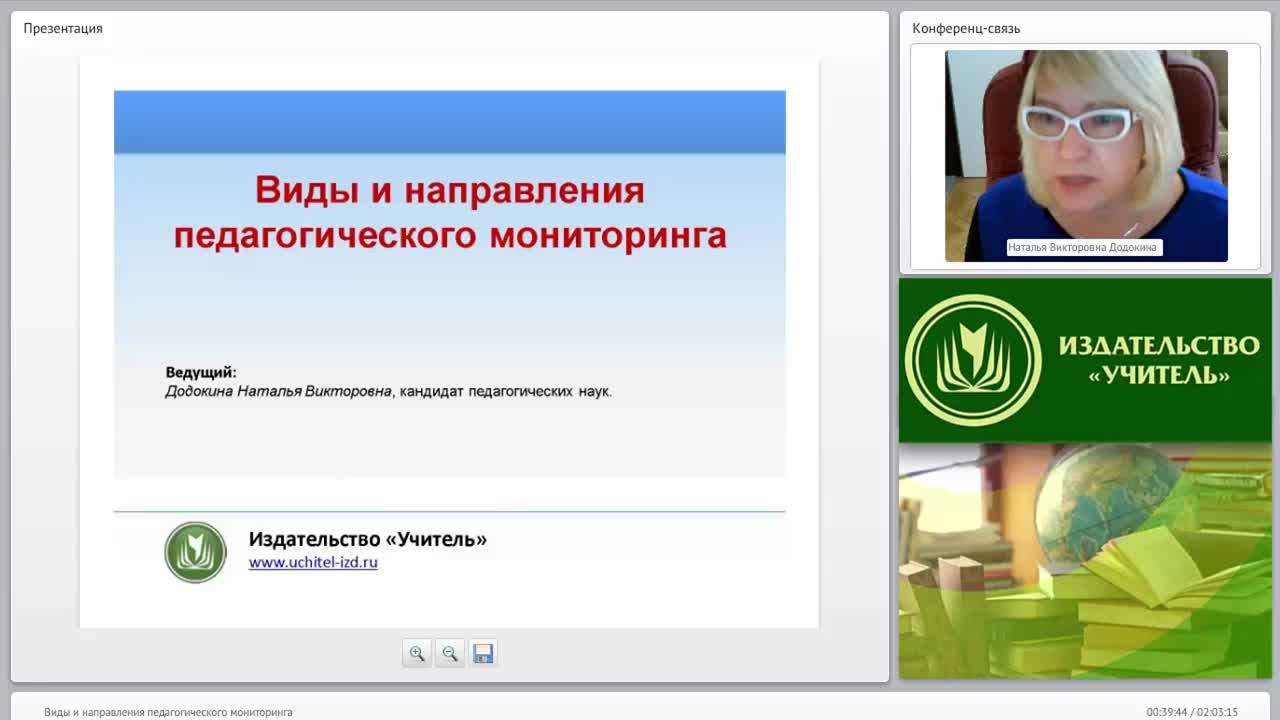Image resolution: width=1280 pixels, height=720 pixels.
Task: Zoom in on the presentation slide
Action: [417, 653]
